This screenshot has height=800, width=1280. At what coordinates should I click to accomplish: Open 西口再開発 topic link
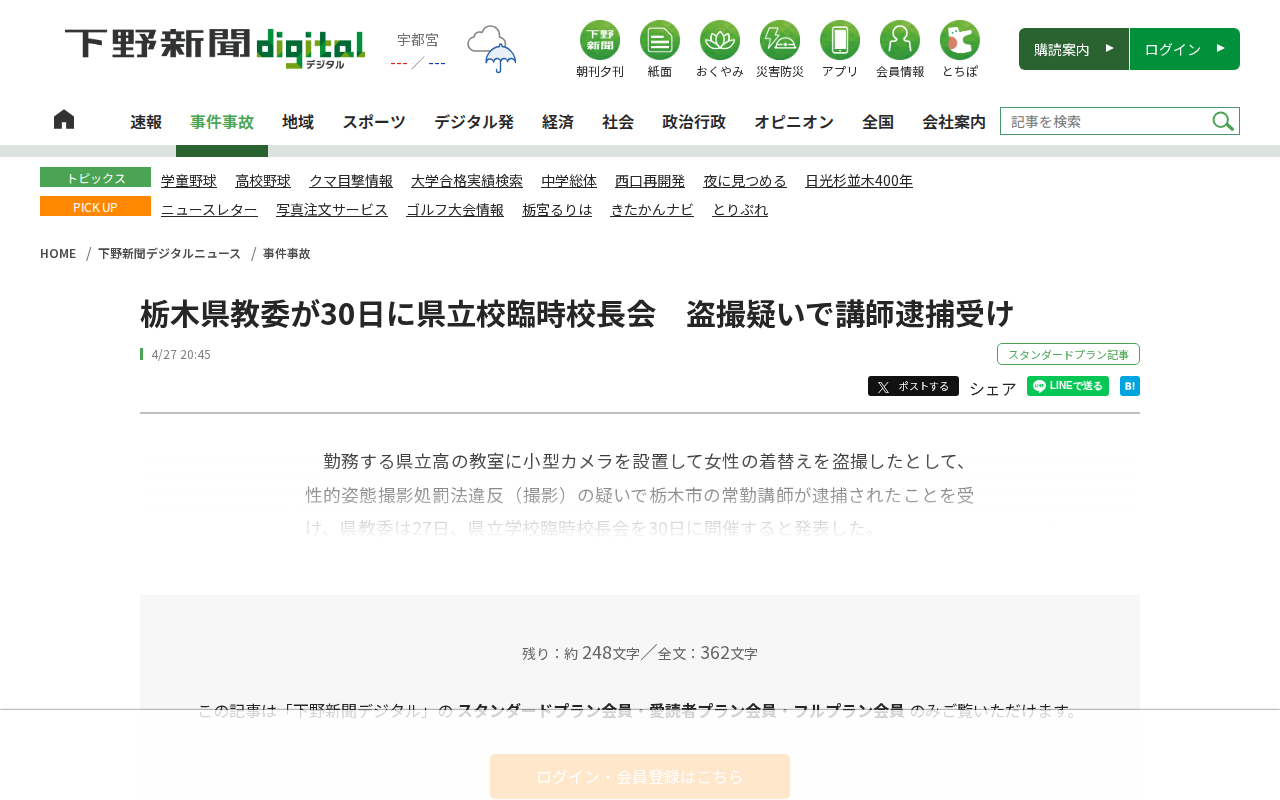[x=650, y=181]
